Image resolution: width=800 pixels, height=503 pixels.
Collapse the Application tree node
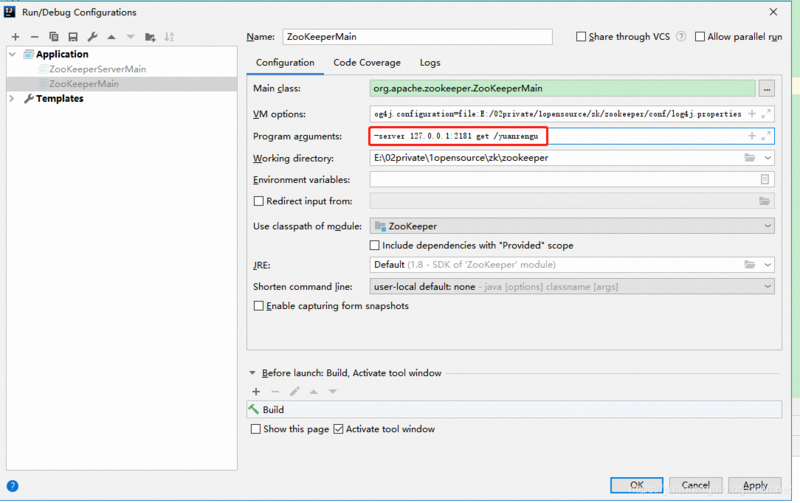click(x=12, y=54)
